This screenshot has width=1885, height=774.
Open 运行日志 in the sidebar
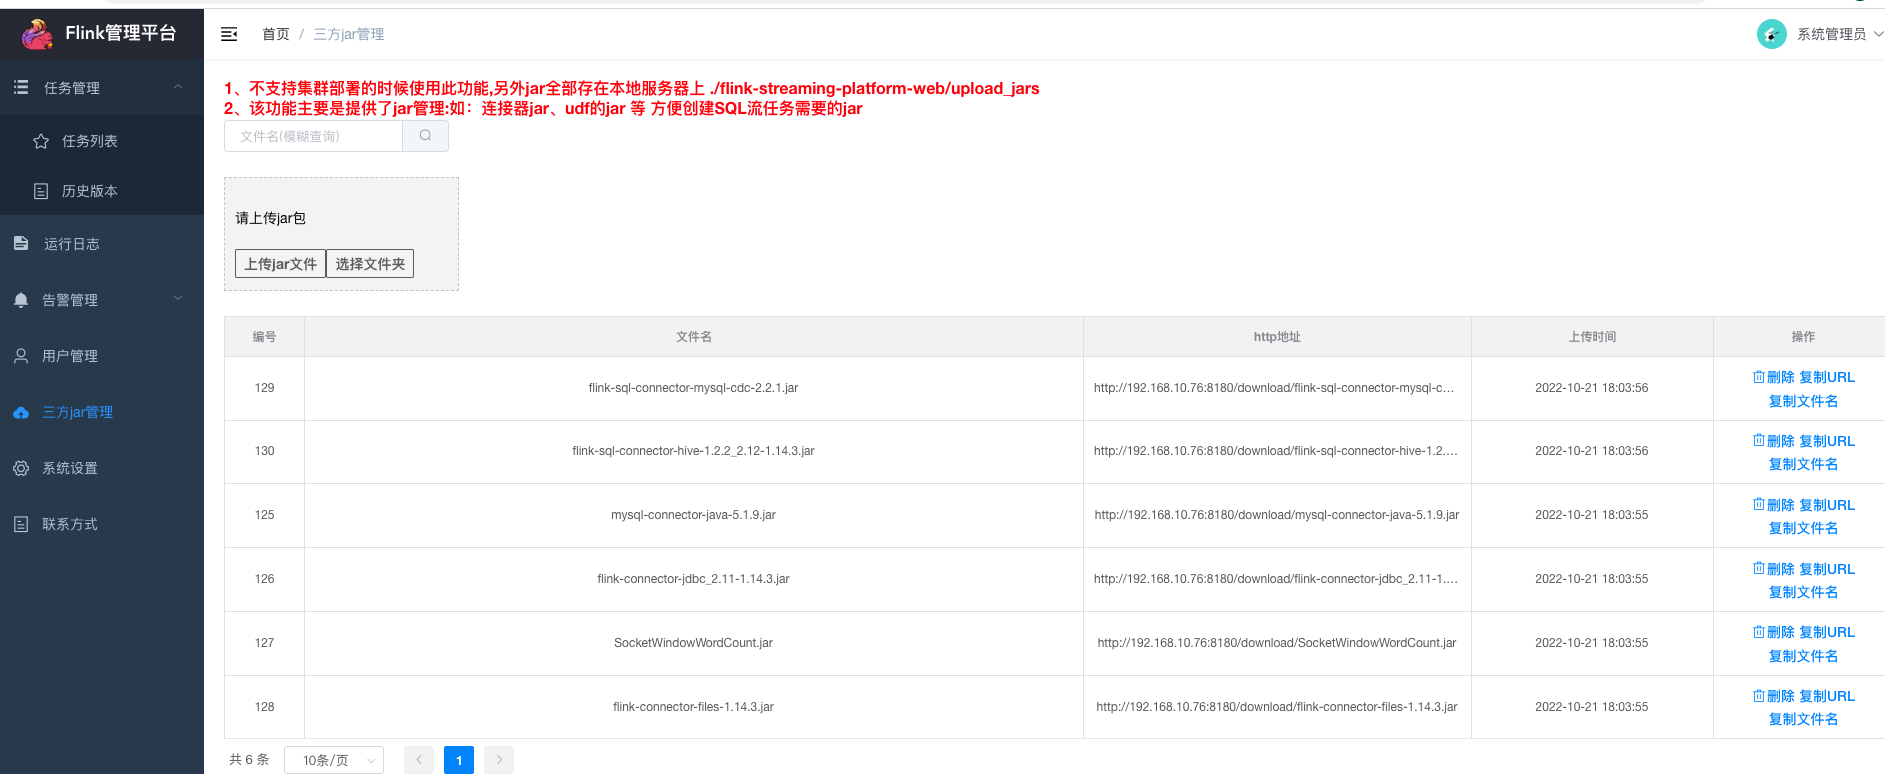[x=102, y=243]
